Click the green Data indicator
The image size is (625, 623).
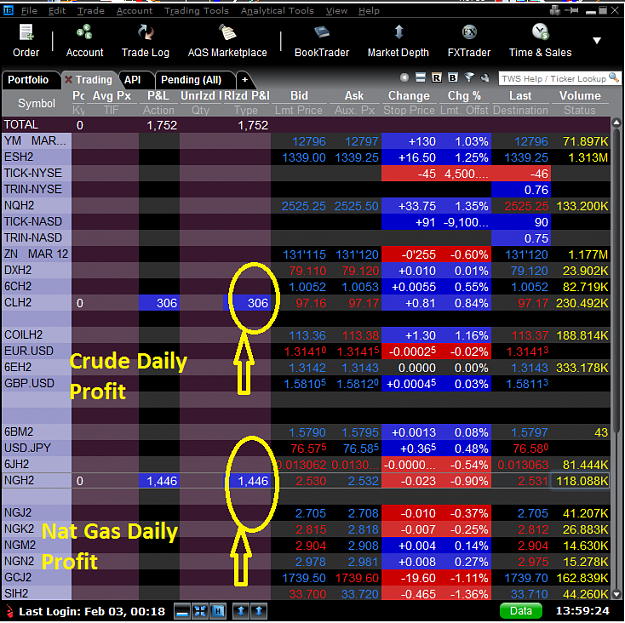pos(521,611)
